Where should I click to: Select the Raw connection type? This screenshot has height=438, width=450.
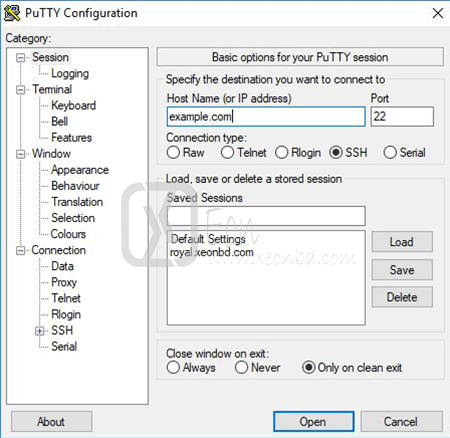pyautogui.click(x=173, y=153)
